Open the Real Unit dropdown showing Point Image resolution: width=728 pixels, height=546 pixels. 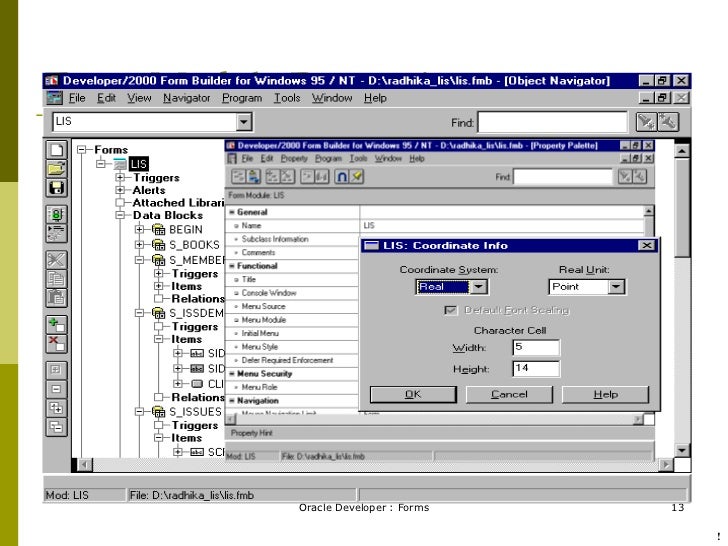(616, 286)
